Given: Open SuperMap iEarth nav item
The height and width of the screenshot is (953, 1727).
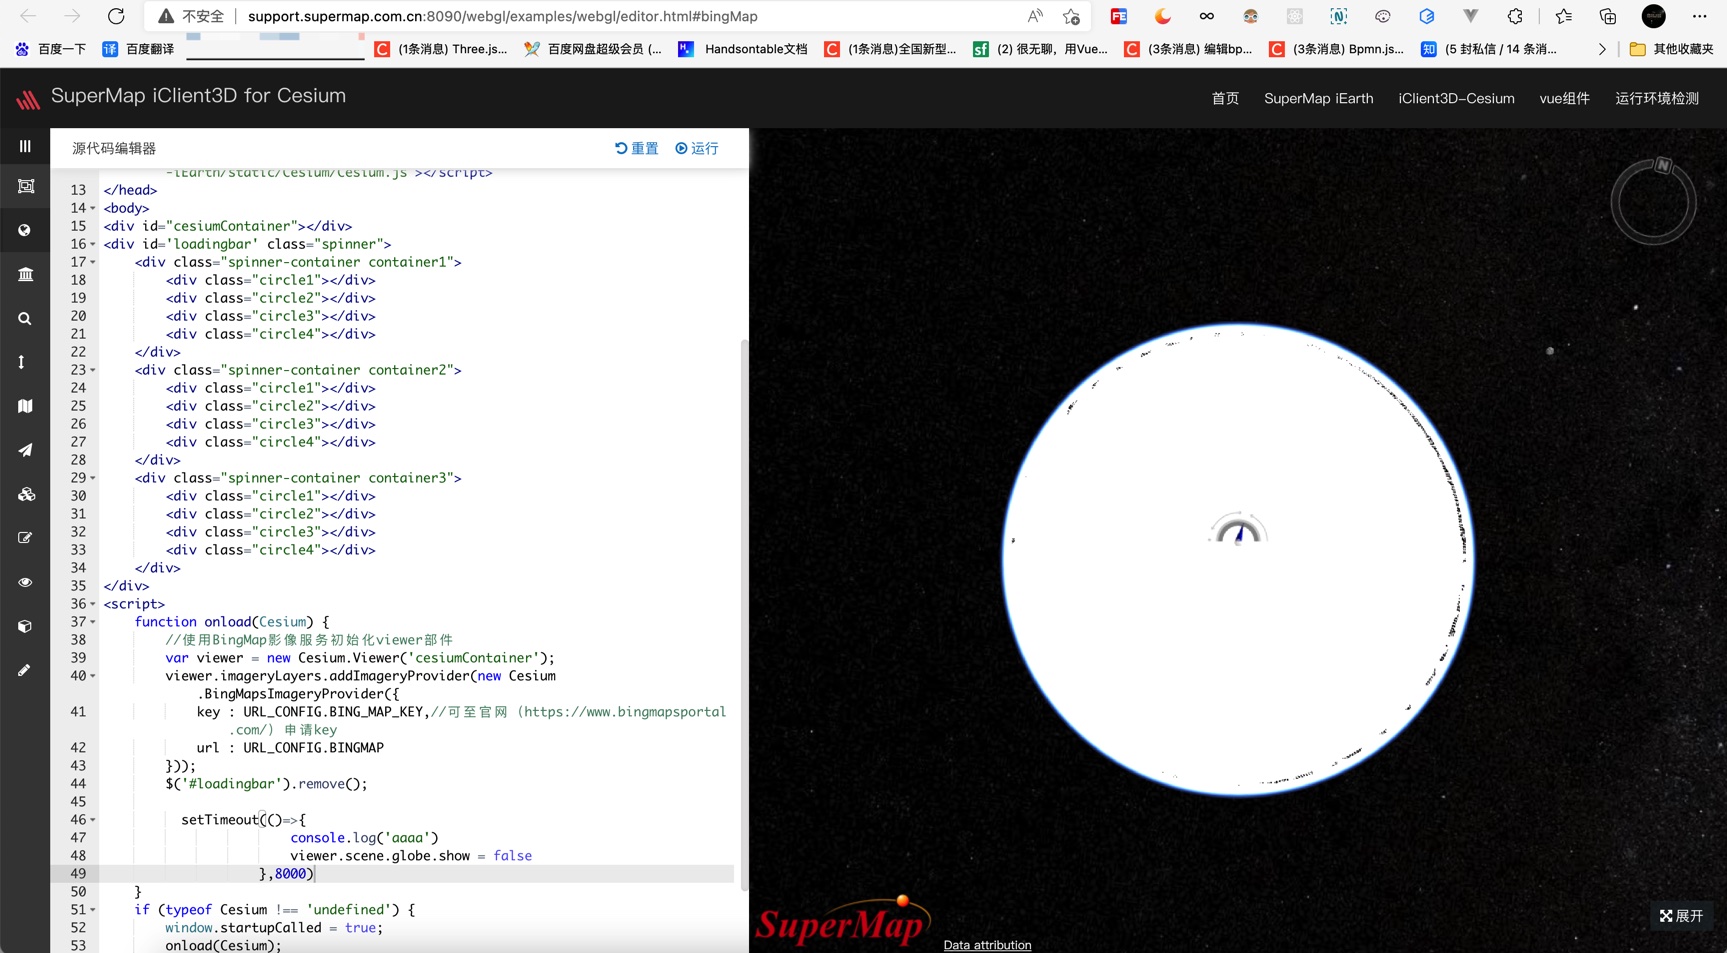Looking at the screenshot, I should [1318, 98].
